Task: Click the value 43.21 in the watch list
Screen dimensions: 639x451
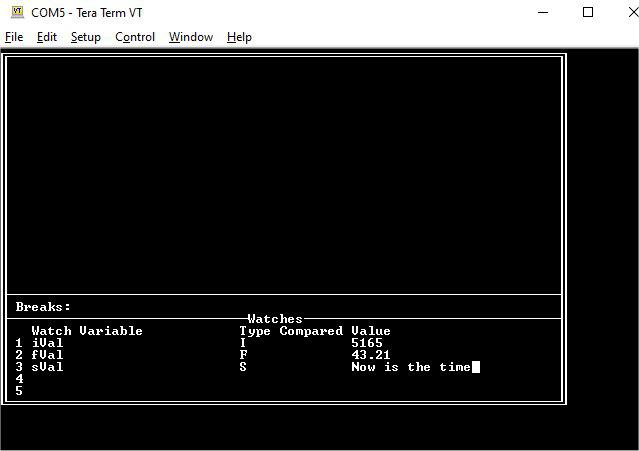Action: (x=371, y=355)
